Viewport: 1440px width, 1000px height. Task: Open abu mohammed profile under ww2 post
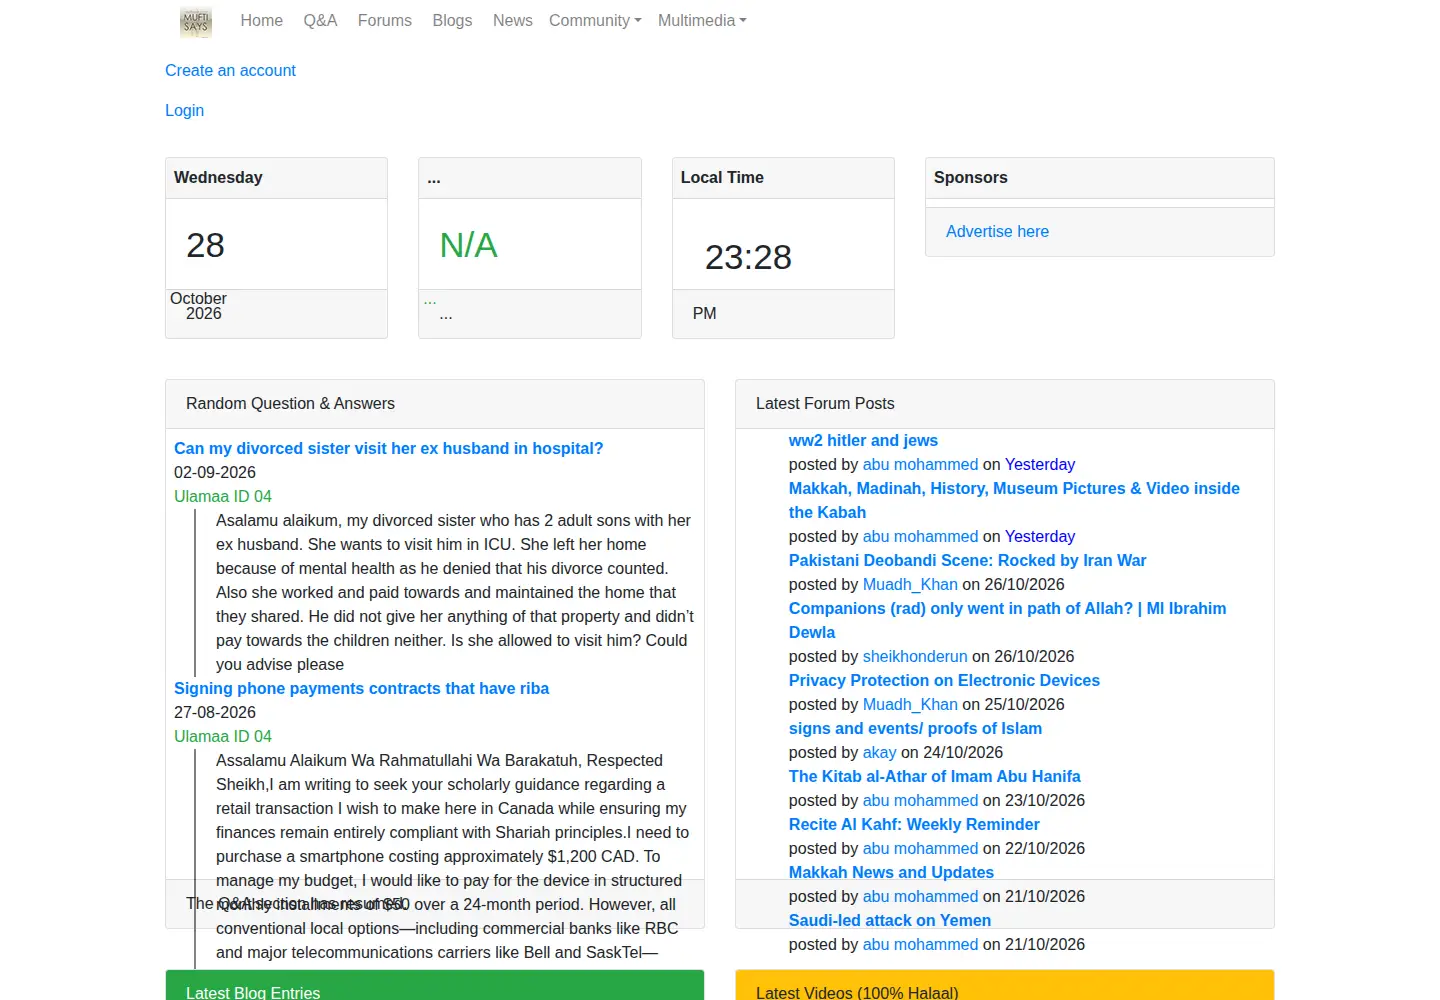coord(920,464)
